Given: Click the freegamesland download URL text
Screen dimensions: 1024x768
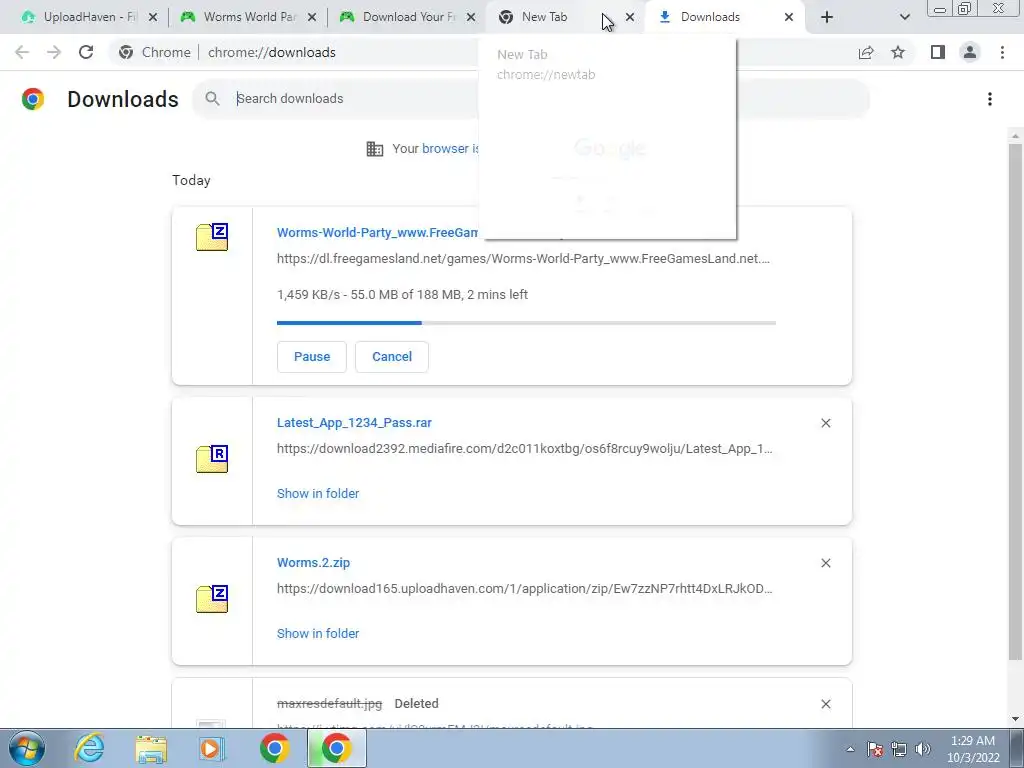Looking at the screenshot, I should pyautogui.click(x=523, y=259).
